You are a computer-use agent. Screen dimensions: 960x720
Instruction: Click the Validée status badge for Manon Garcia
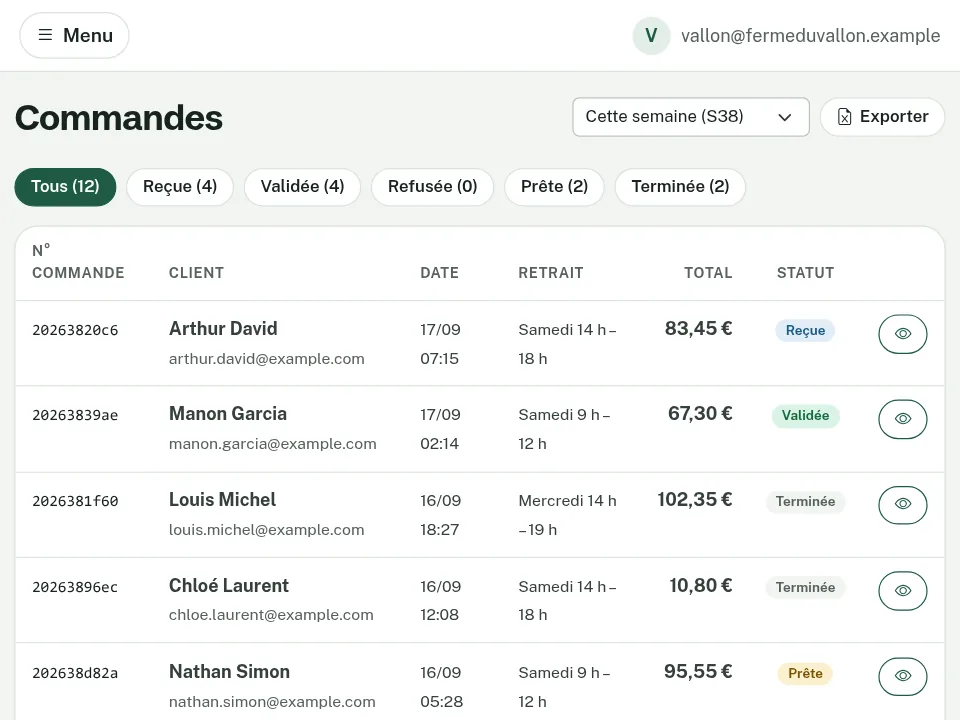805,416
